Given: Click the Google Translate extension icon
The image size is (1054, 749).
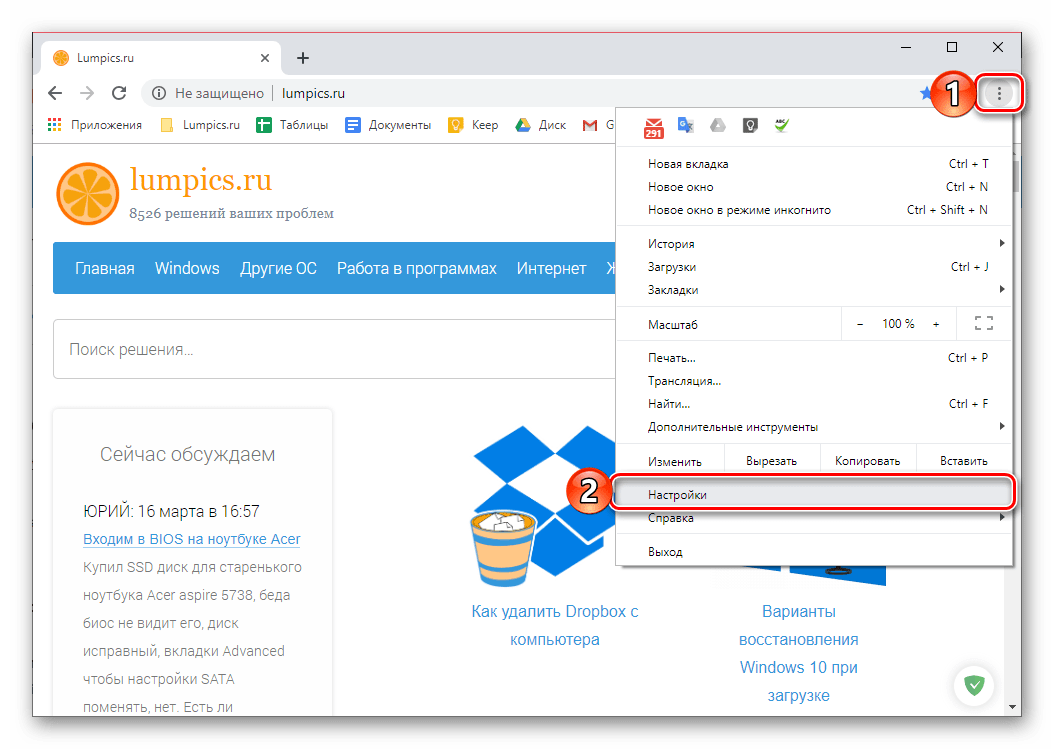Looking at the screenshot, I should (686, 126).
